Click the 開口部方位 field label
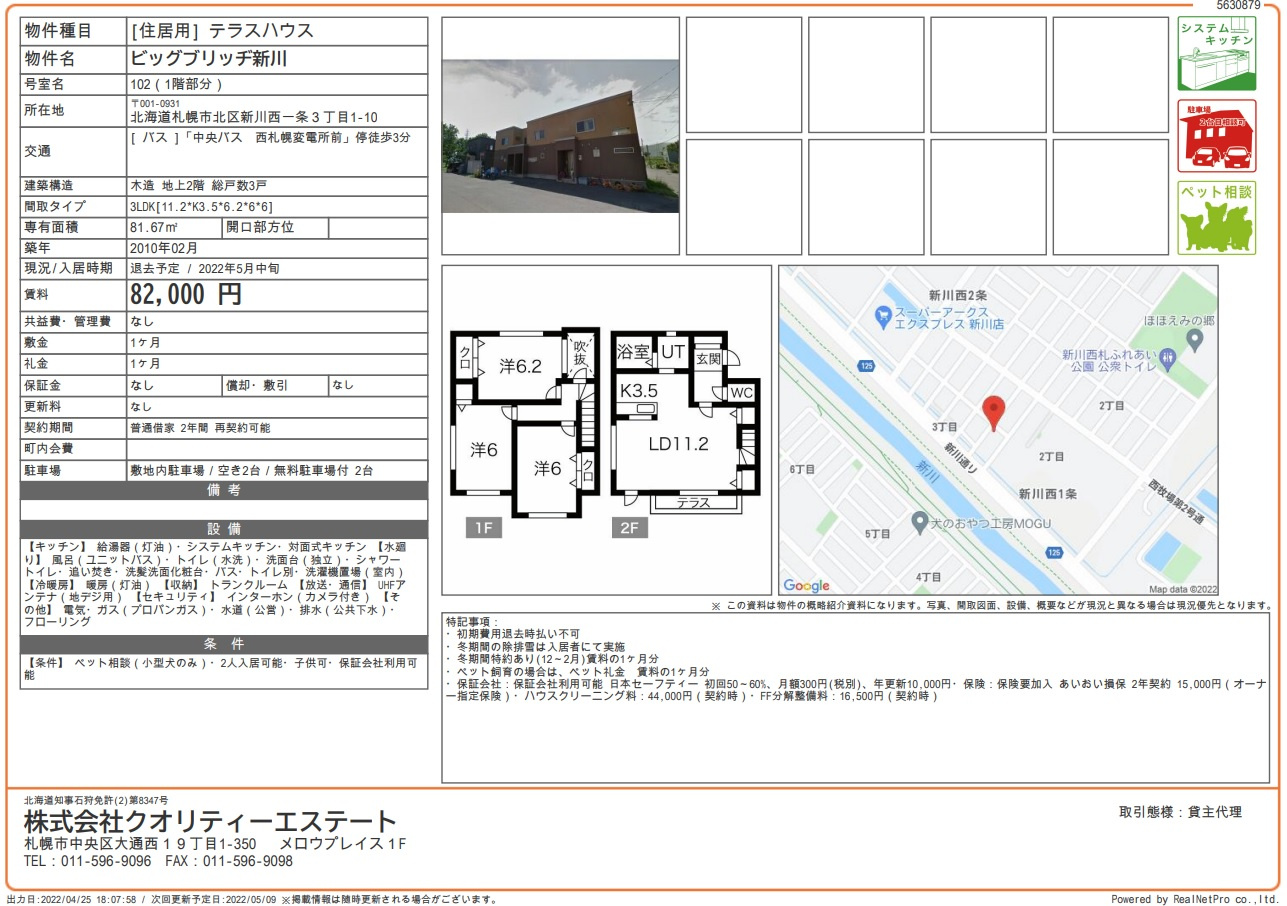Image resolution: width=1287 pixels, height=906 pixels. pos(260,227)
